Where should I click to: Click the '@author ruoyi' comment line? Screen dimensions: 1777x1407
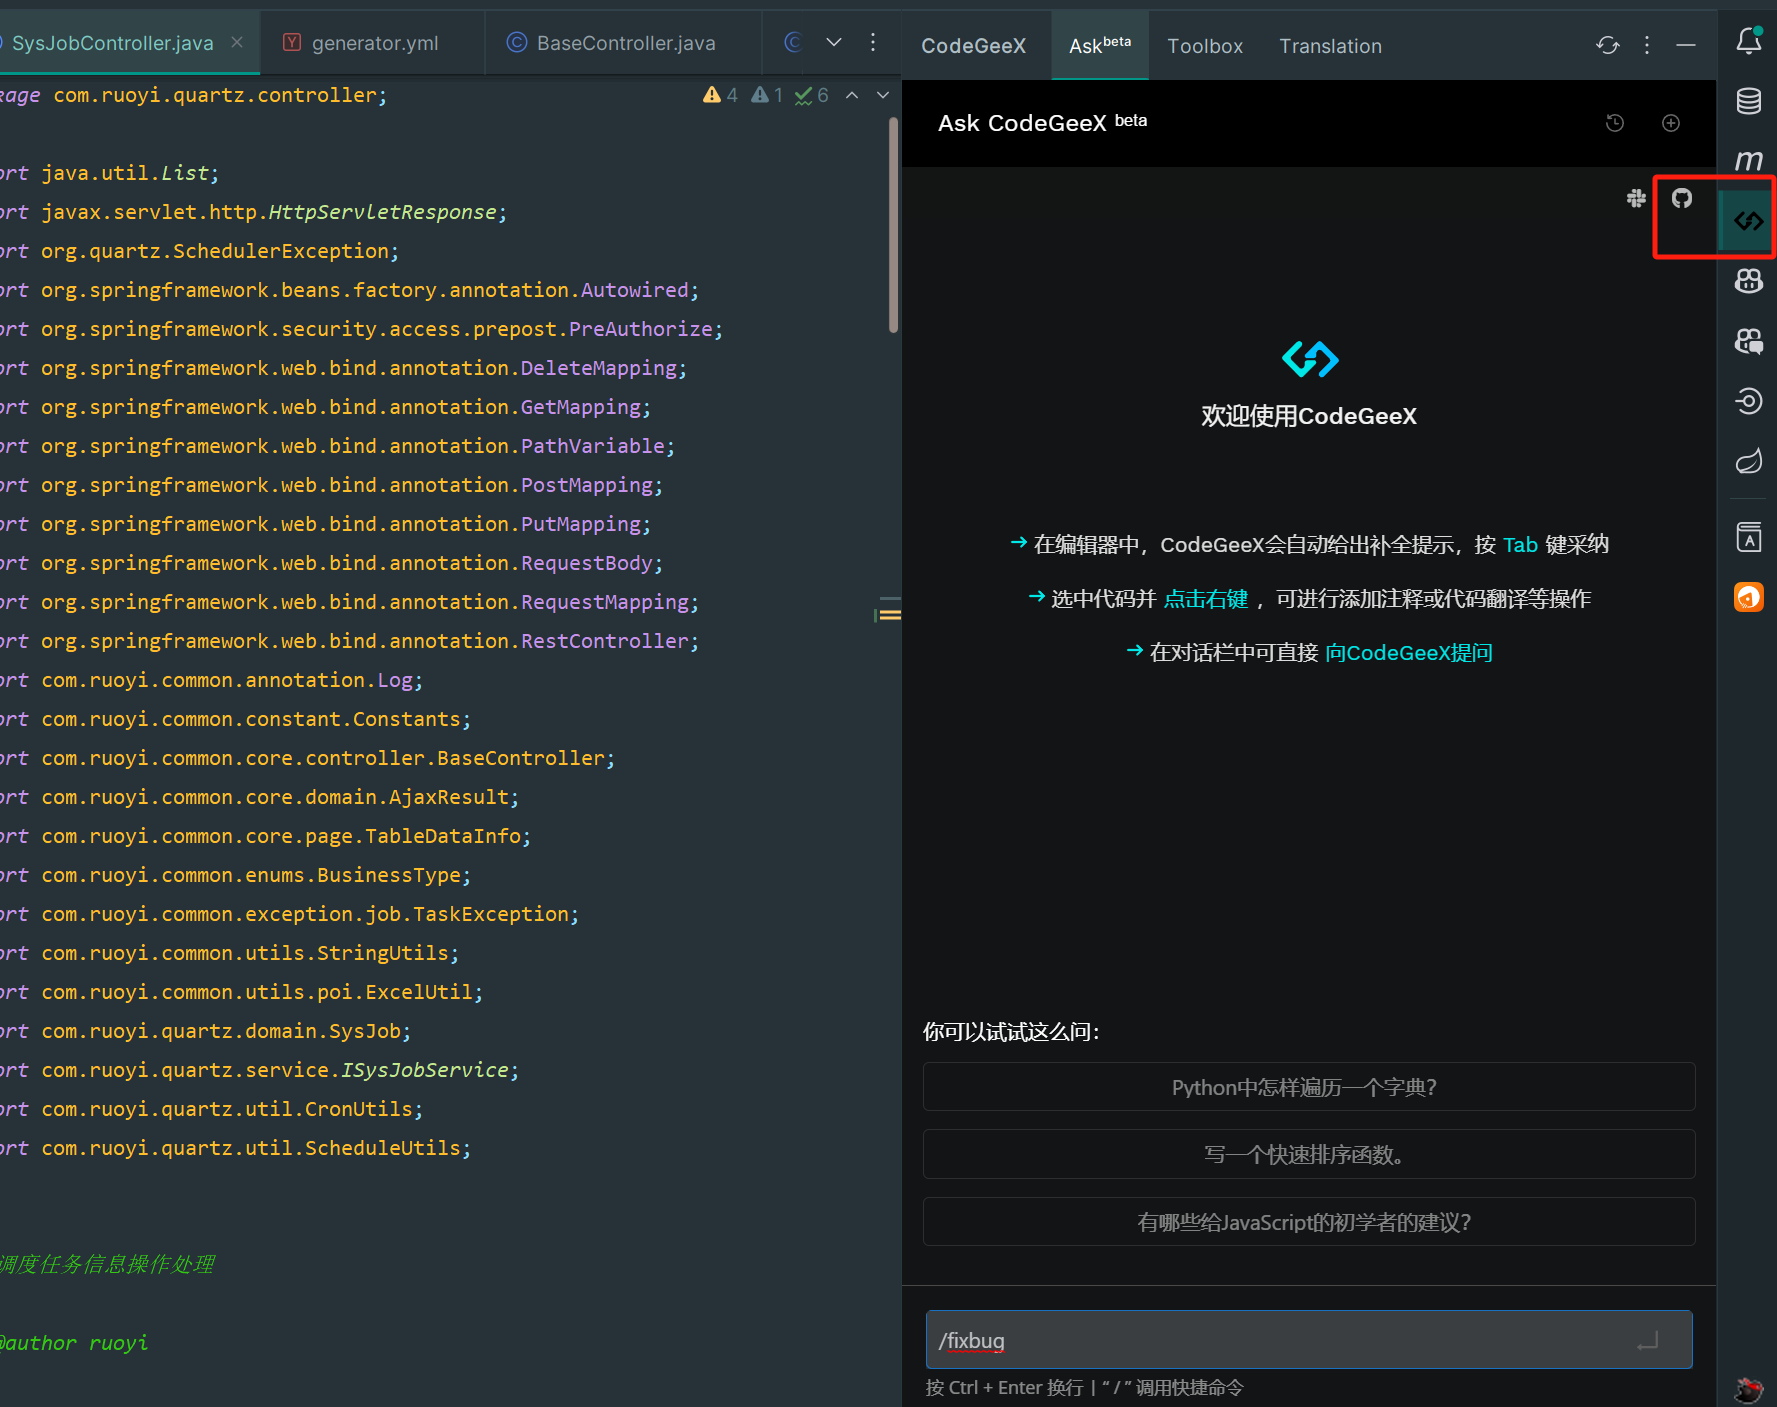[x=74, y=1343]
